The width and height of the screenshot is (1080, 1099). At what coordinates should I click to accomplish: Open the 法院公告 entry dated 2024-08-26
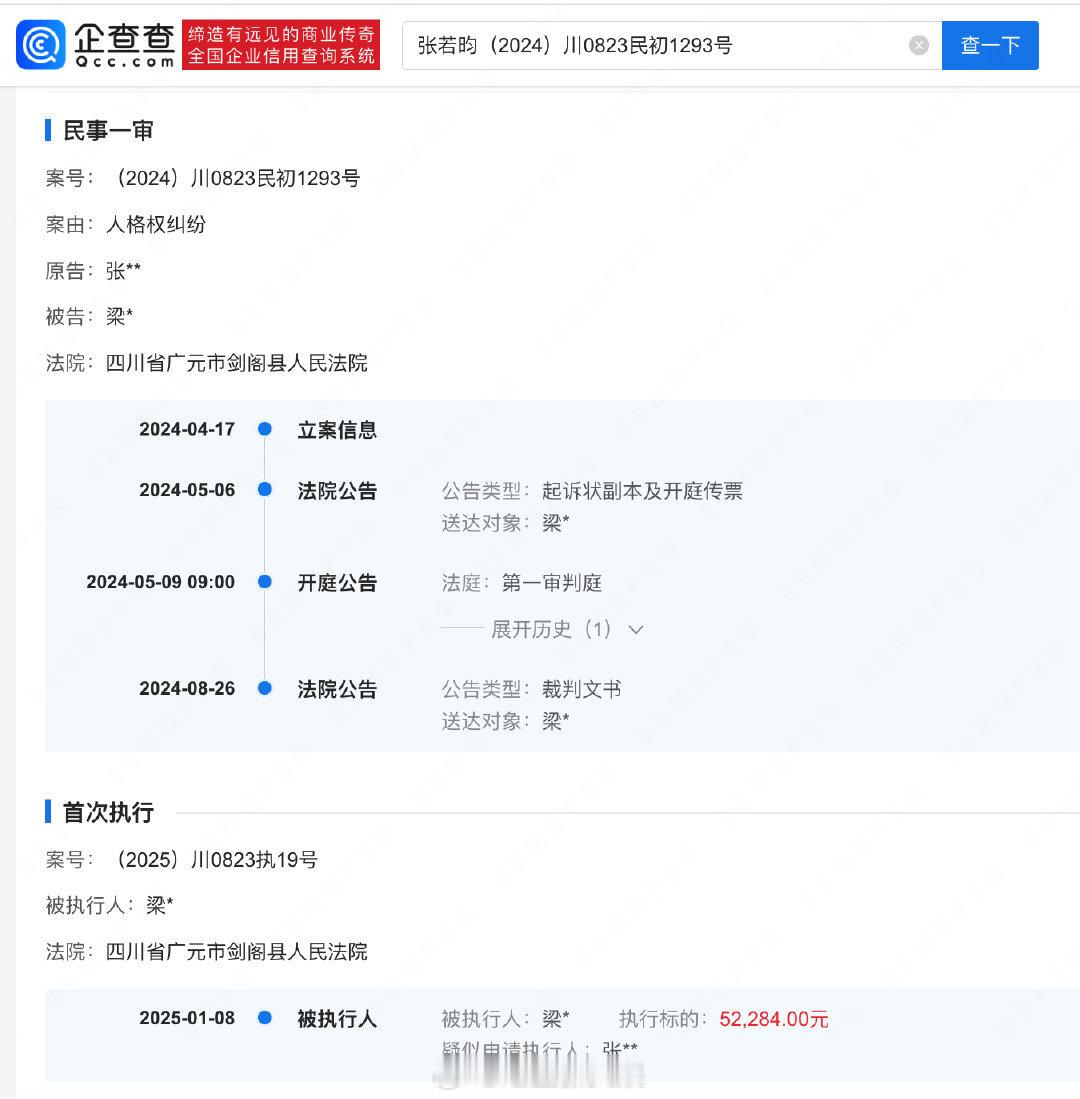point(337,690)
